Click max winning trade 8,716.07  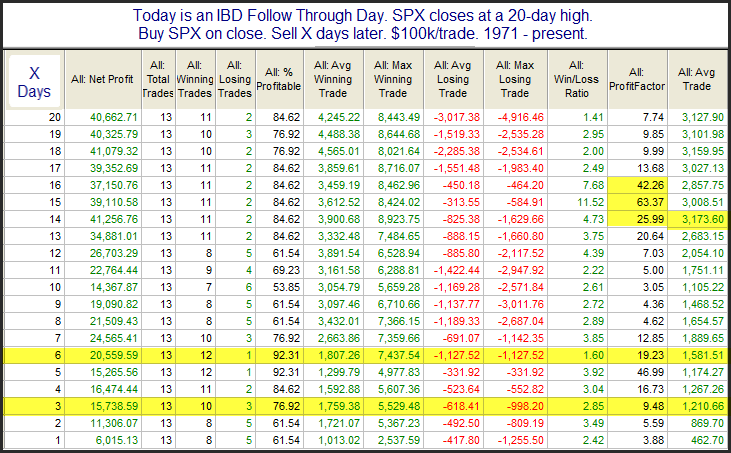pyautogui.click(x=399, y=168)
